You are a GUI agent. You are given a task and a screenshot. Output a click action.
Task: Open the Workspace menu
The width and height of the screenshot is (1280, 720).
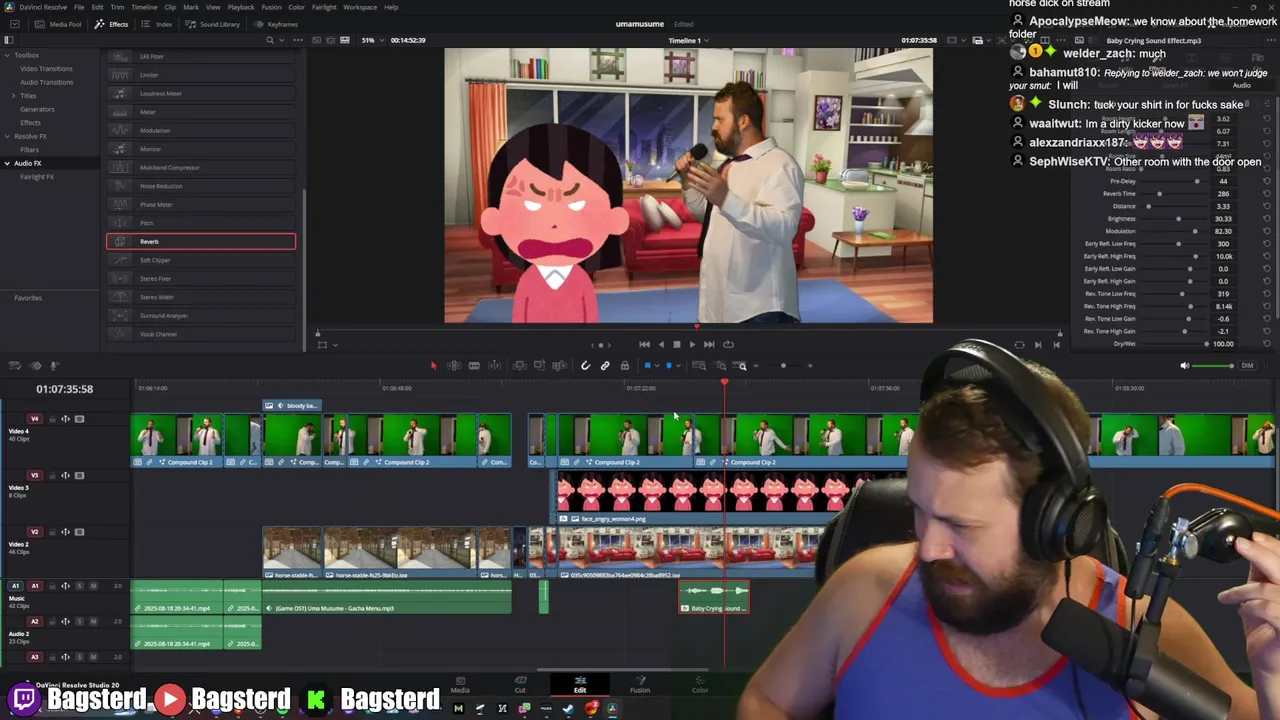click(x=360, y=7)
